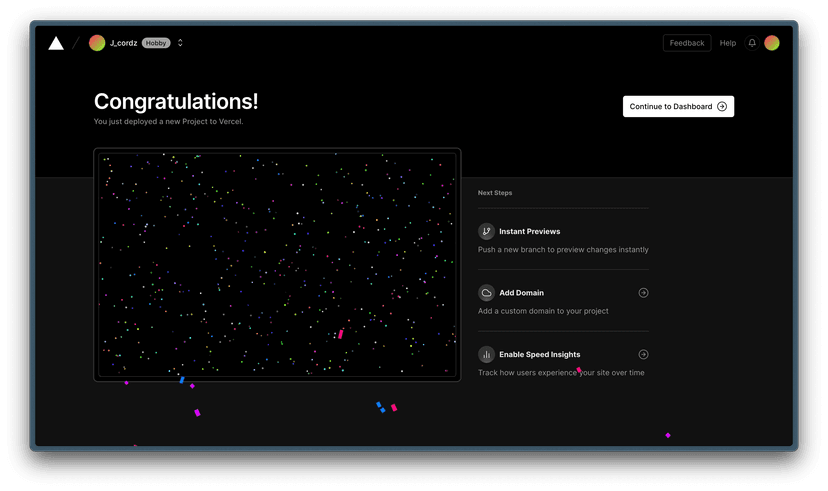Click the Speed Insights bar chart icon
Screen dimensions: 828x491
click(x=486, y=354)
